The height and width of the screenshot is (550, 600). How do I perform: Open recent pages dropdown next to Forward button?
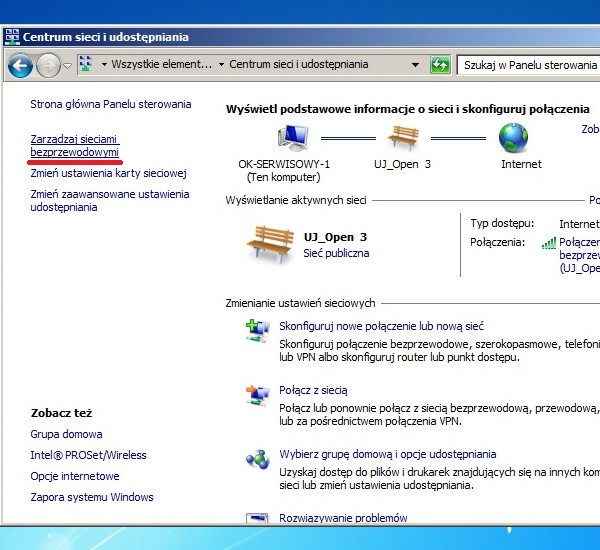point(67,65)
